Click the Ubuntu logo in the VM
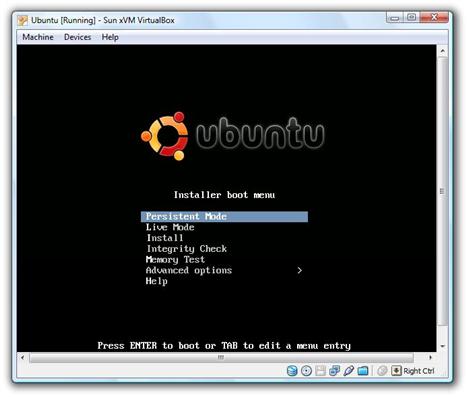The height and width of the screenshot is (397, 468). 232,136
